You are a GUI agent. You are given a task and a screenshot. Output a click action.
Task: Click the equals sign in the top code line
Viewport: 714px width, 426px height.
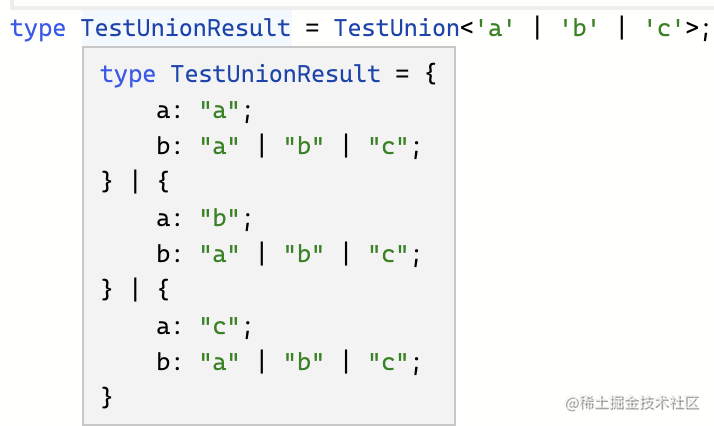click(313, 28)
